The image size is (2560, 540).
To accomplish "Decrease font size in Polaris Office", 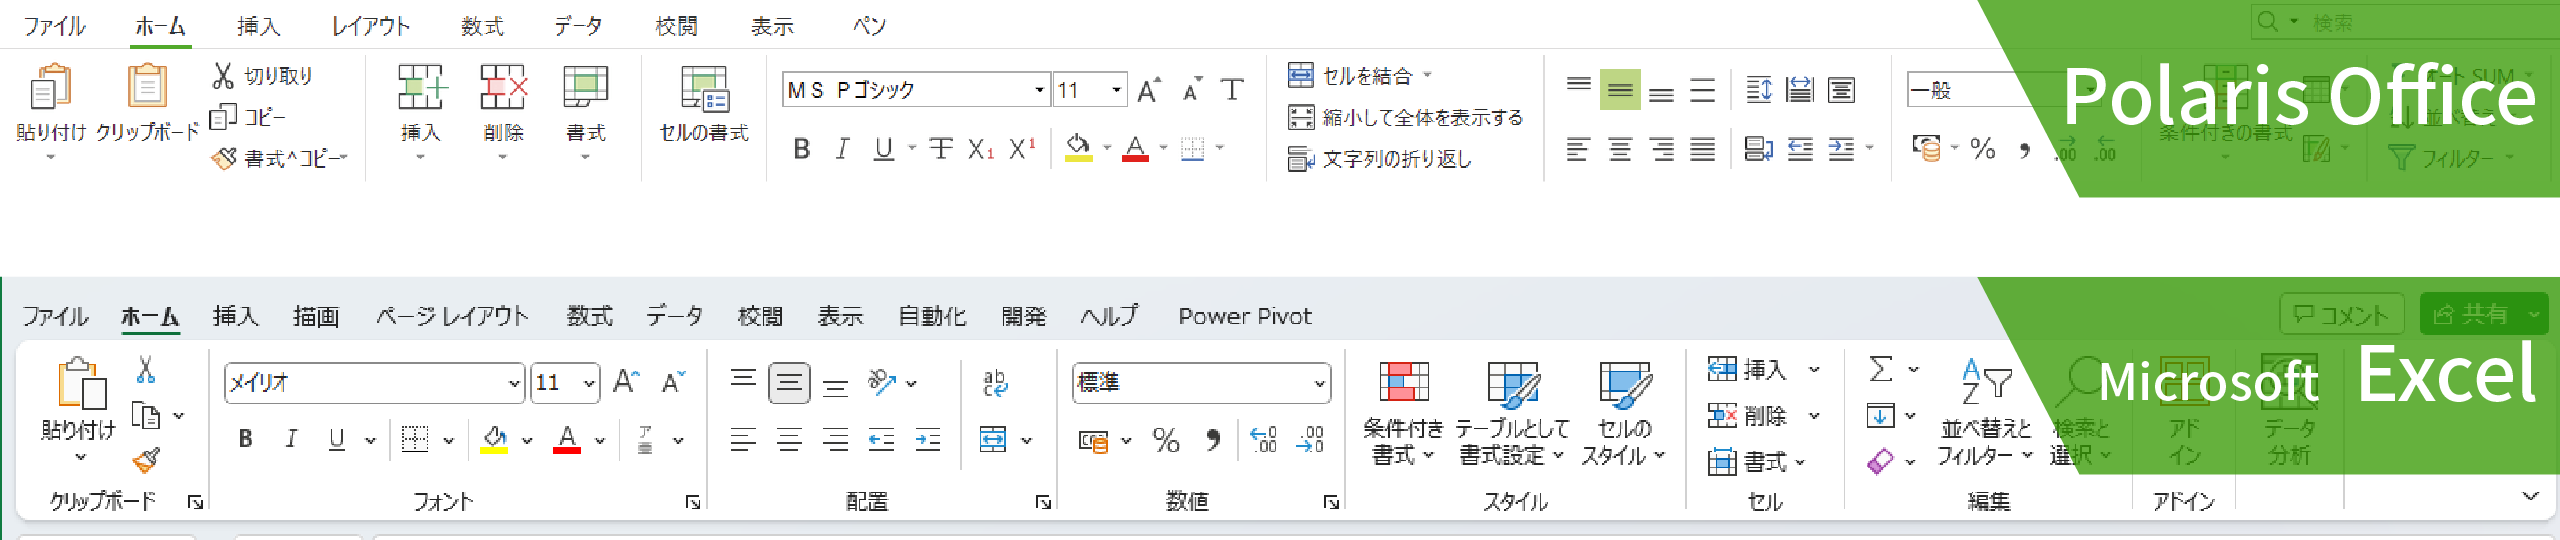I will tap(1191, 90).
